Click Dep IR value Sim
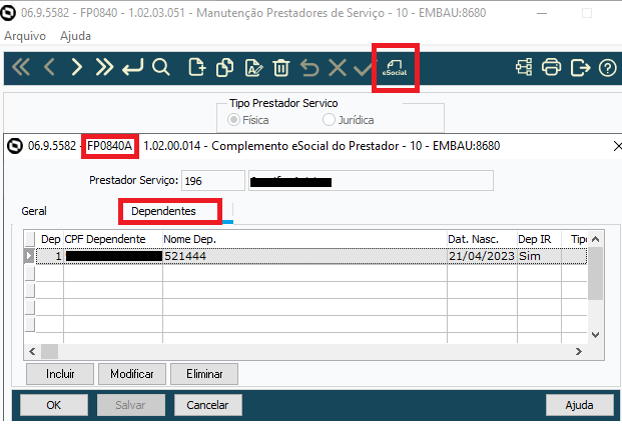The width and height of the screenshot is (622, 424). (530, 256)
